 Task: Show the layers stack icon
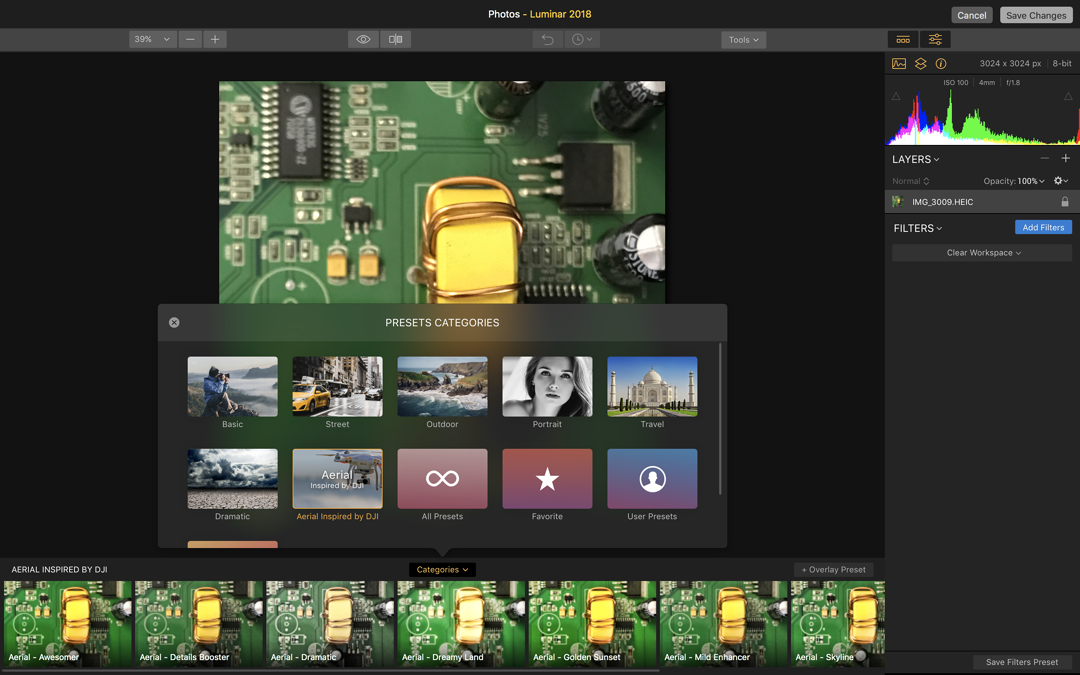pos(920,63)
